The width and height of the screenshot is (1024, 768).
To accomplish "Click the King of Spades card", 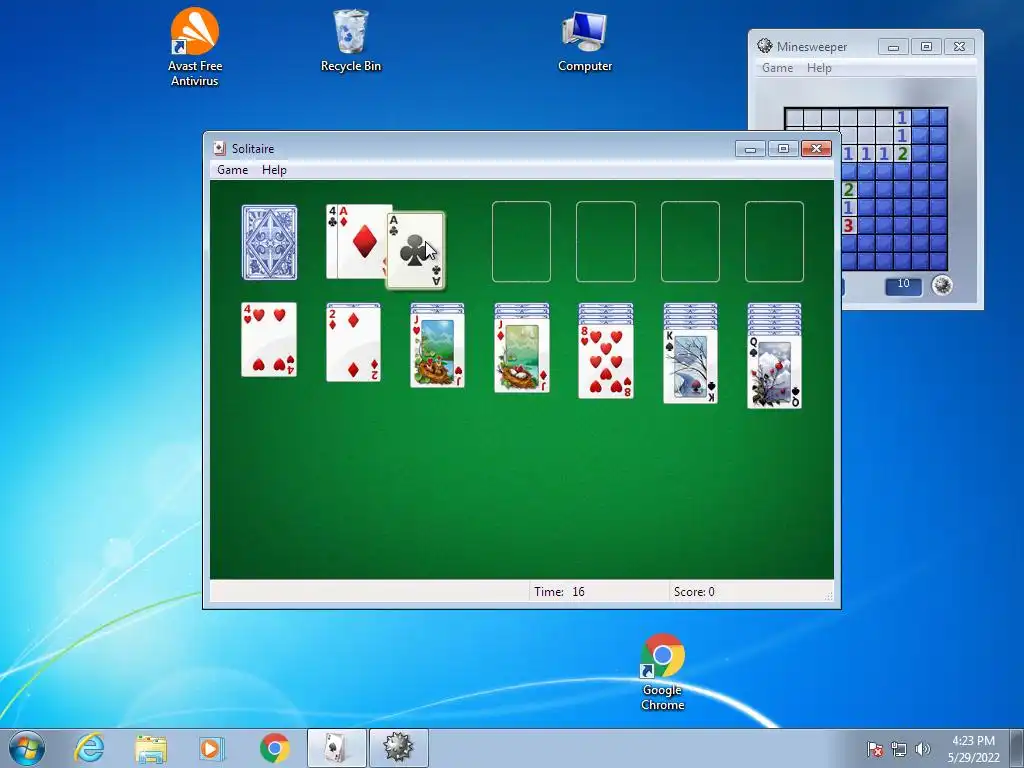I will (x=690, y=366).
